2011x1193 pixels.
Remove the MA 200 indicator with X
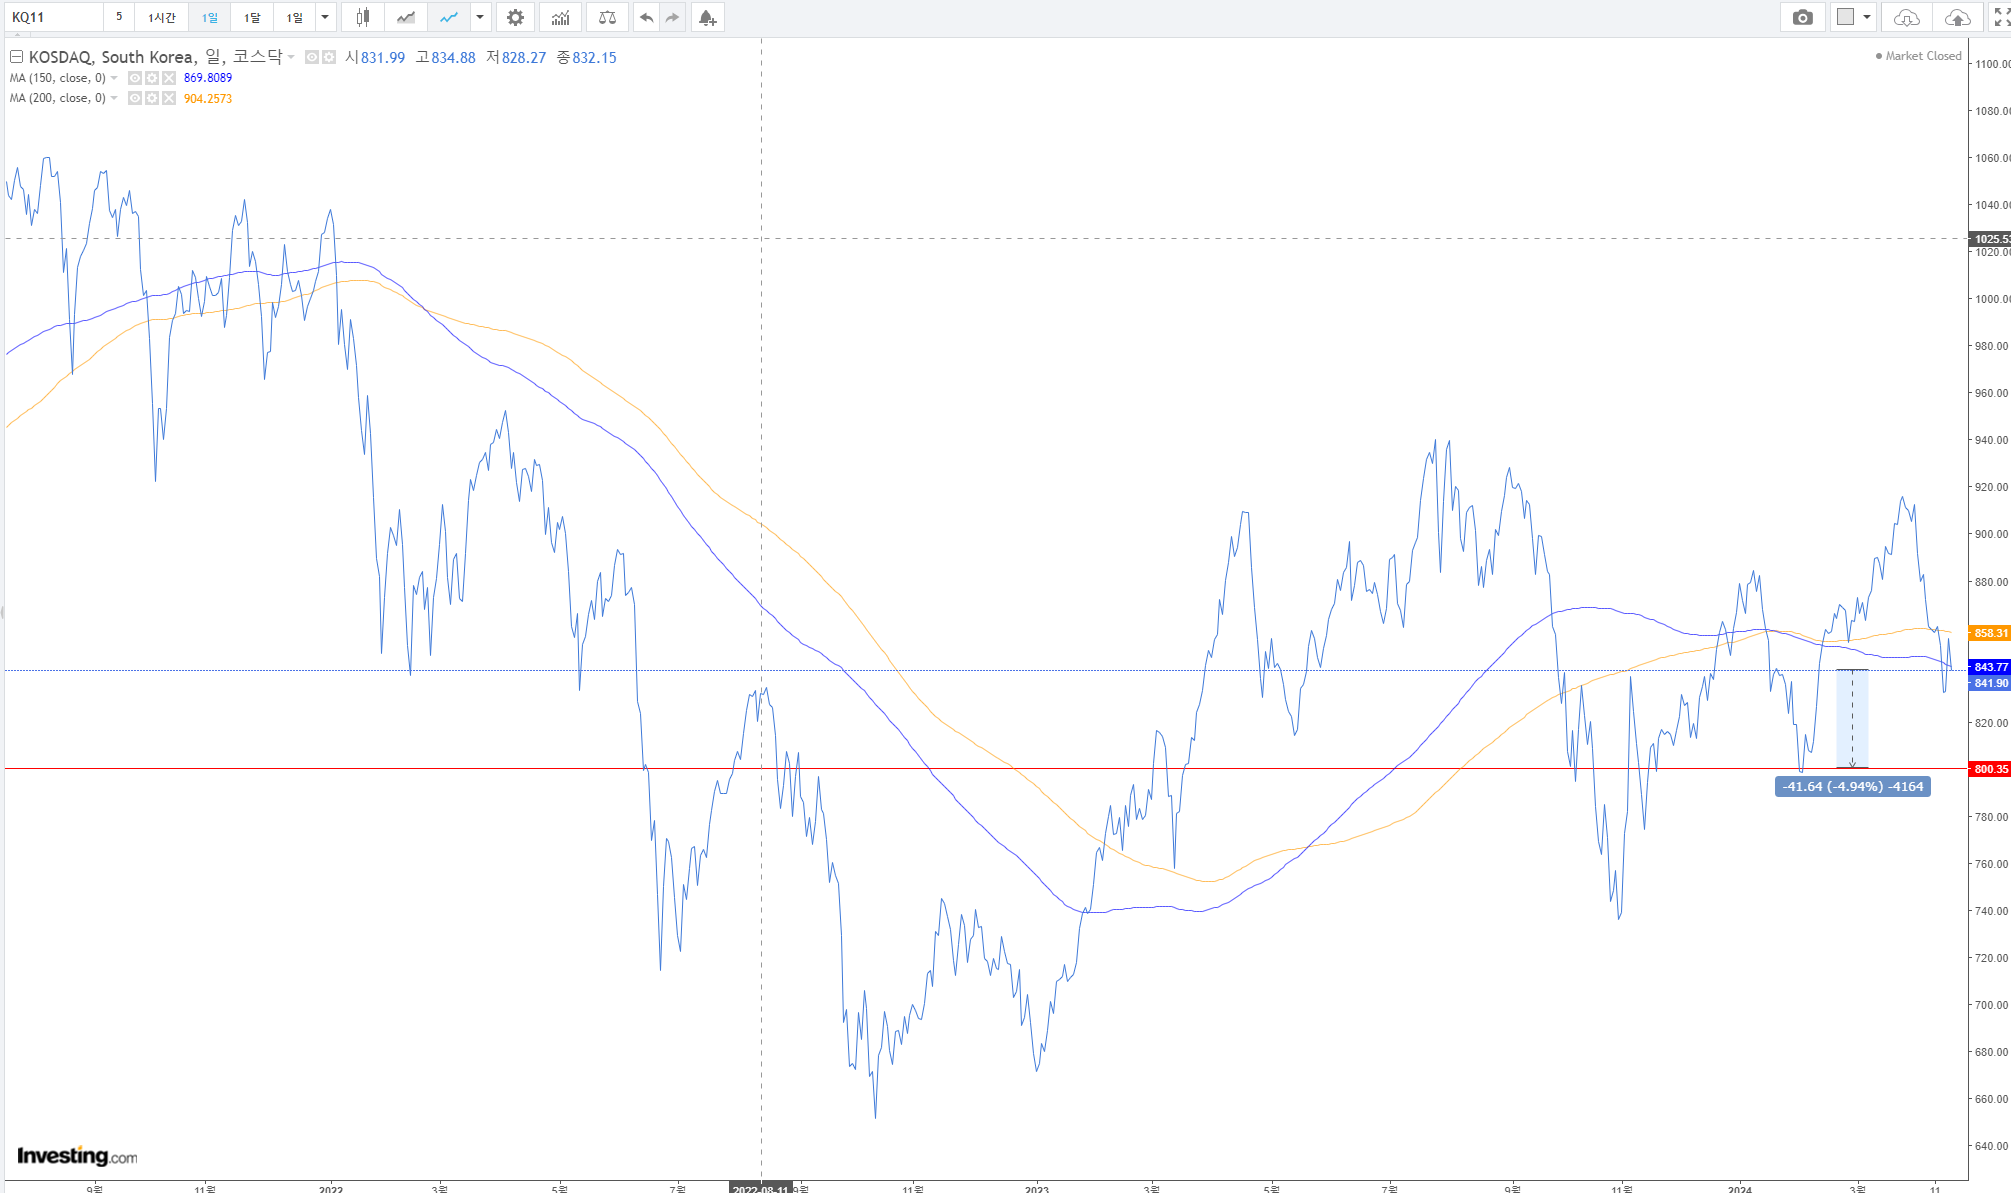coord(169,98)
